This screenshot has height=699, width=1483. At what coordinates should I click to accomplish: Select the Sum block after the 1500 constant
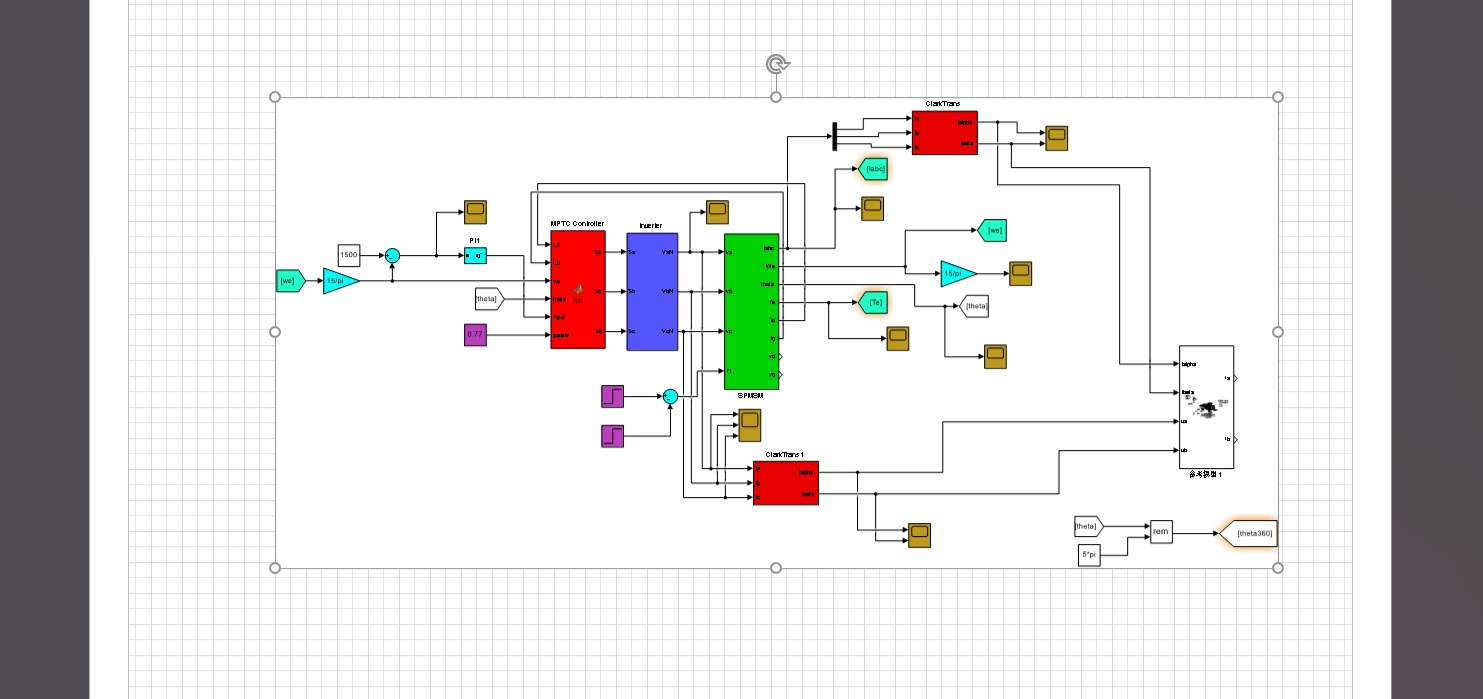394,256
